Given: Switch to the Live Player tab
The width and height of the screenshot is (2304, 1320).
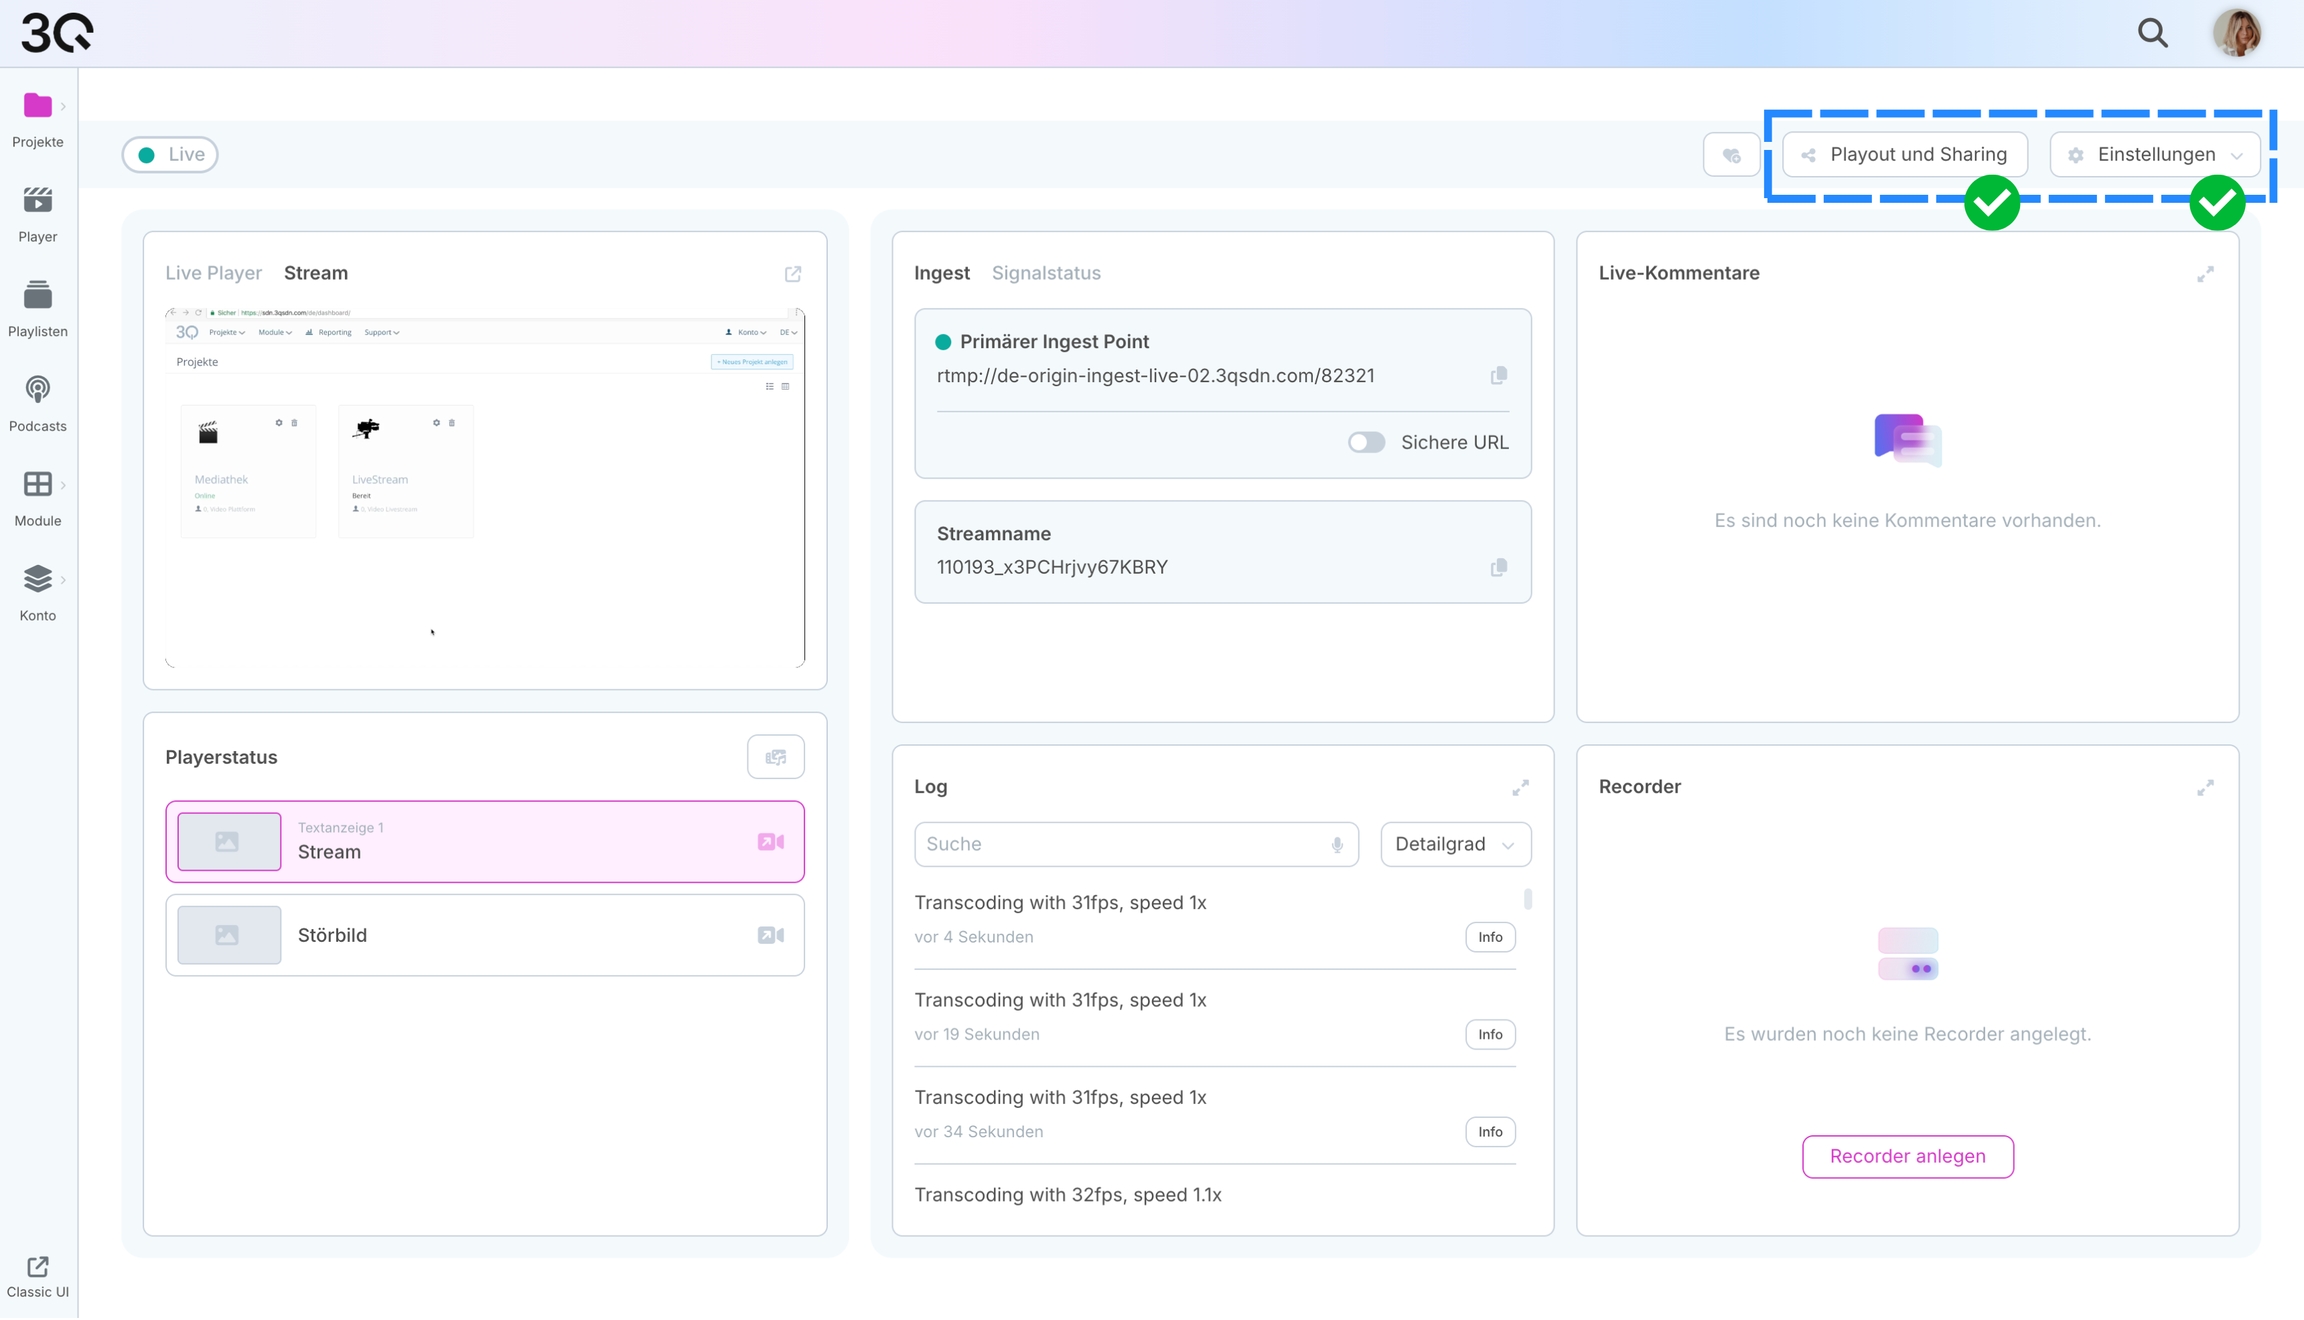Looking at the screenshot, I should click(213, 273).
